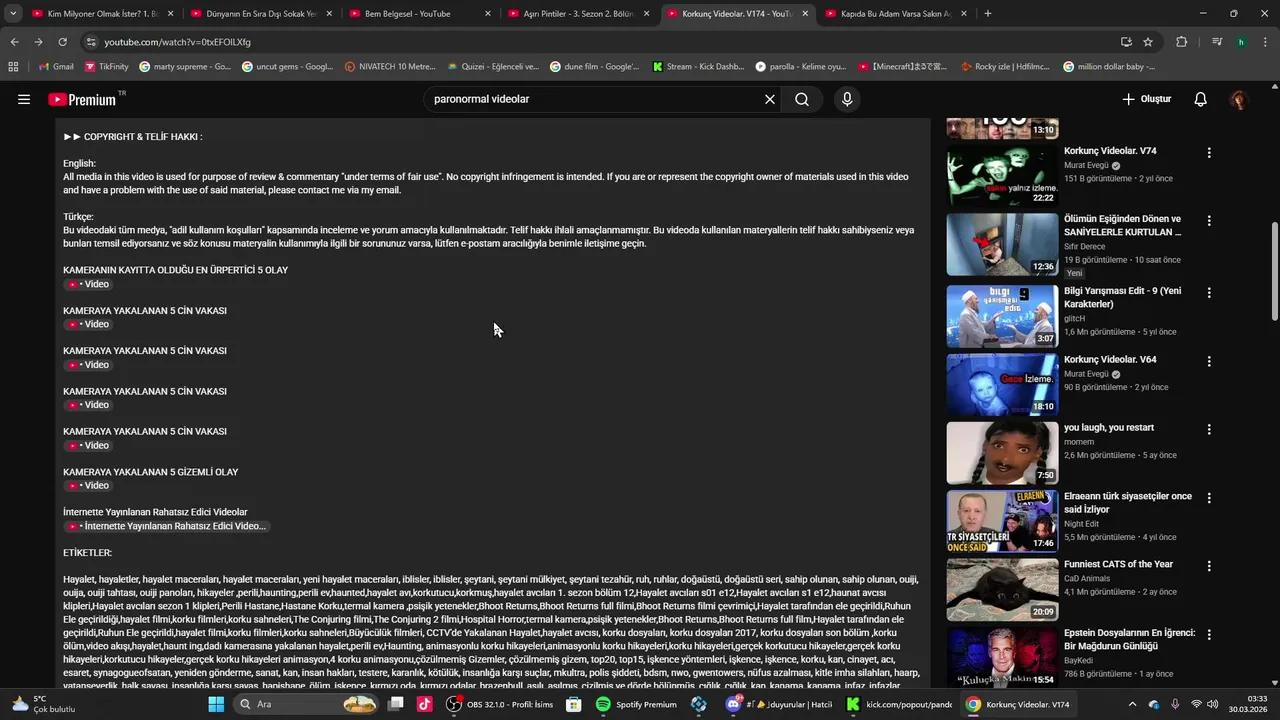Open weather widget Çok bulutlu
This screenshot has height=720, width=1280.
(43, 704)
